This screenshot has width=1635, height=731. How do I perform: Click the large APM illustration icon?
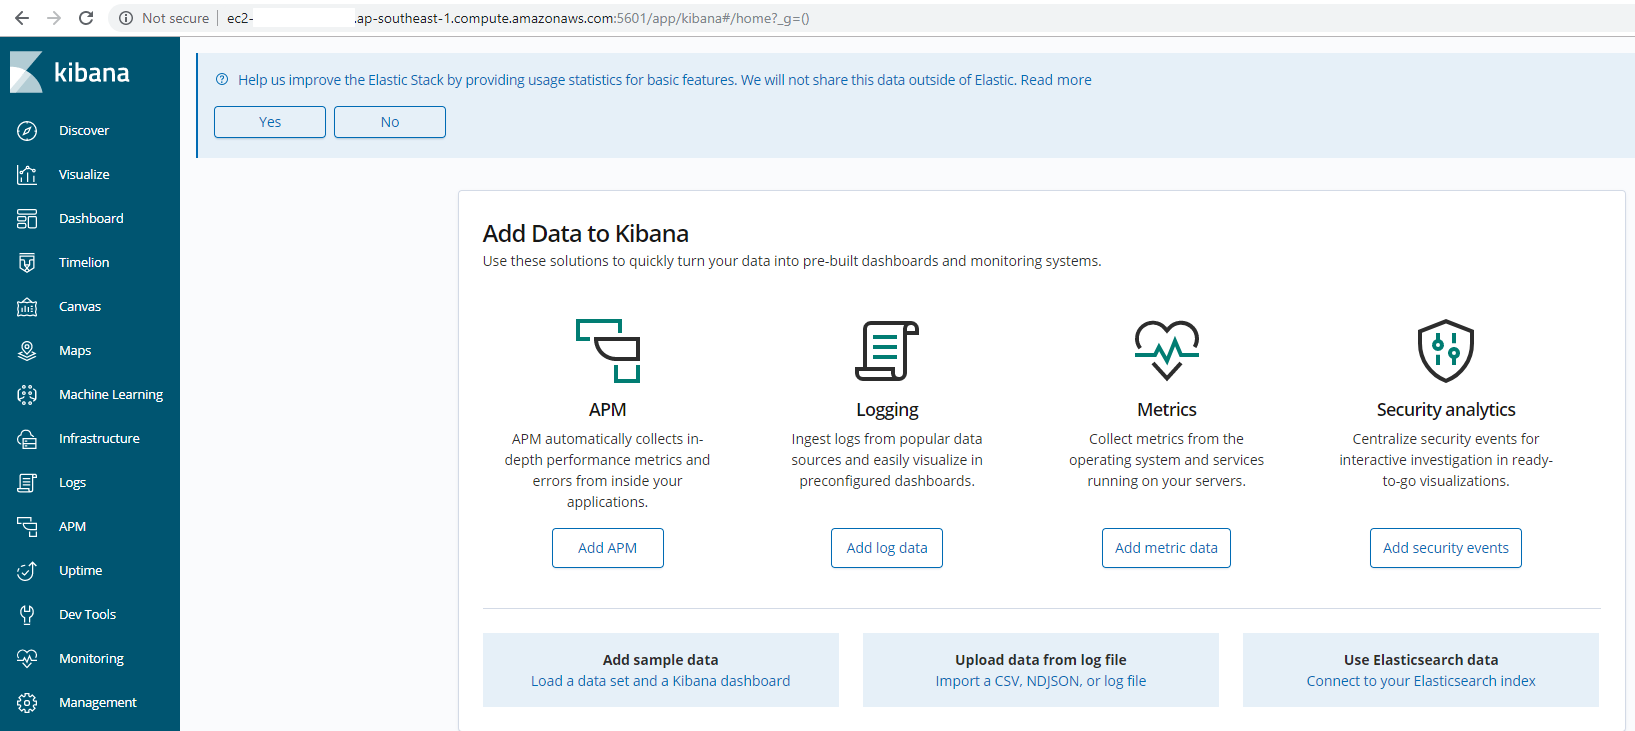(608, 351)
